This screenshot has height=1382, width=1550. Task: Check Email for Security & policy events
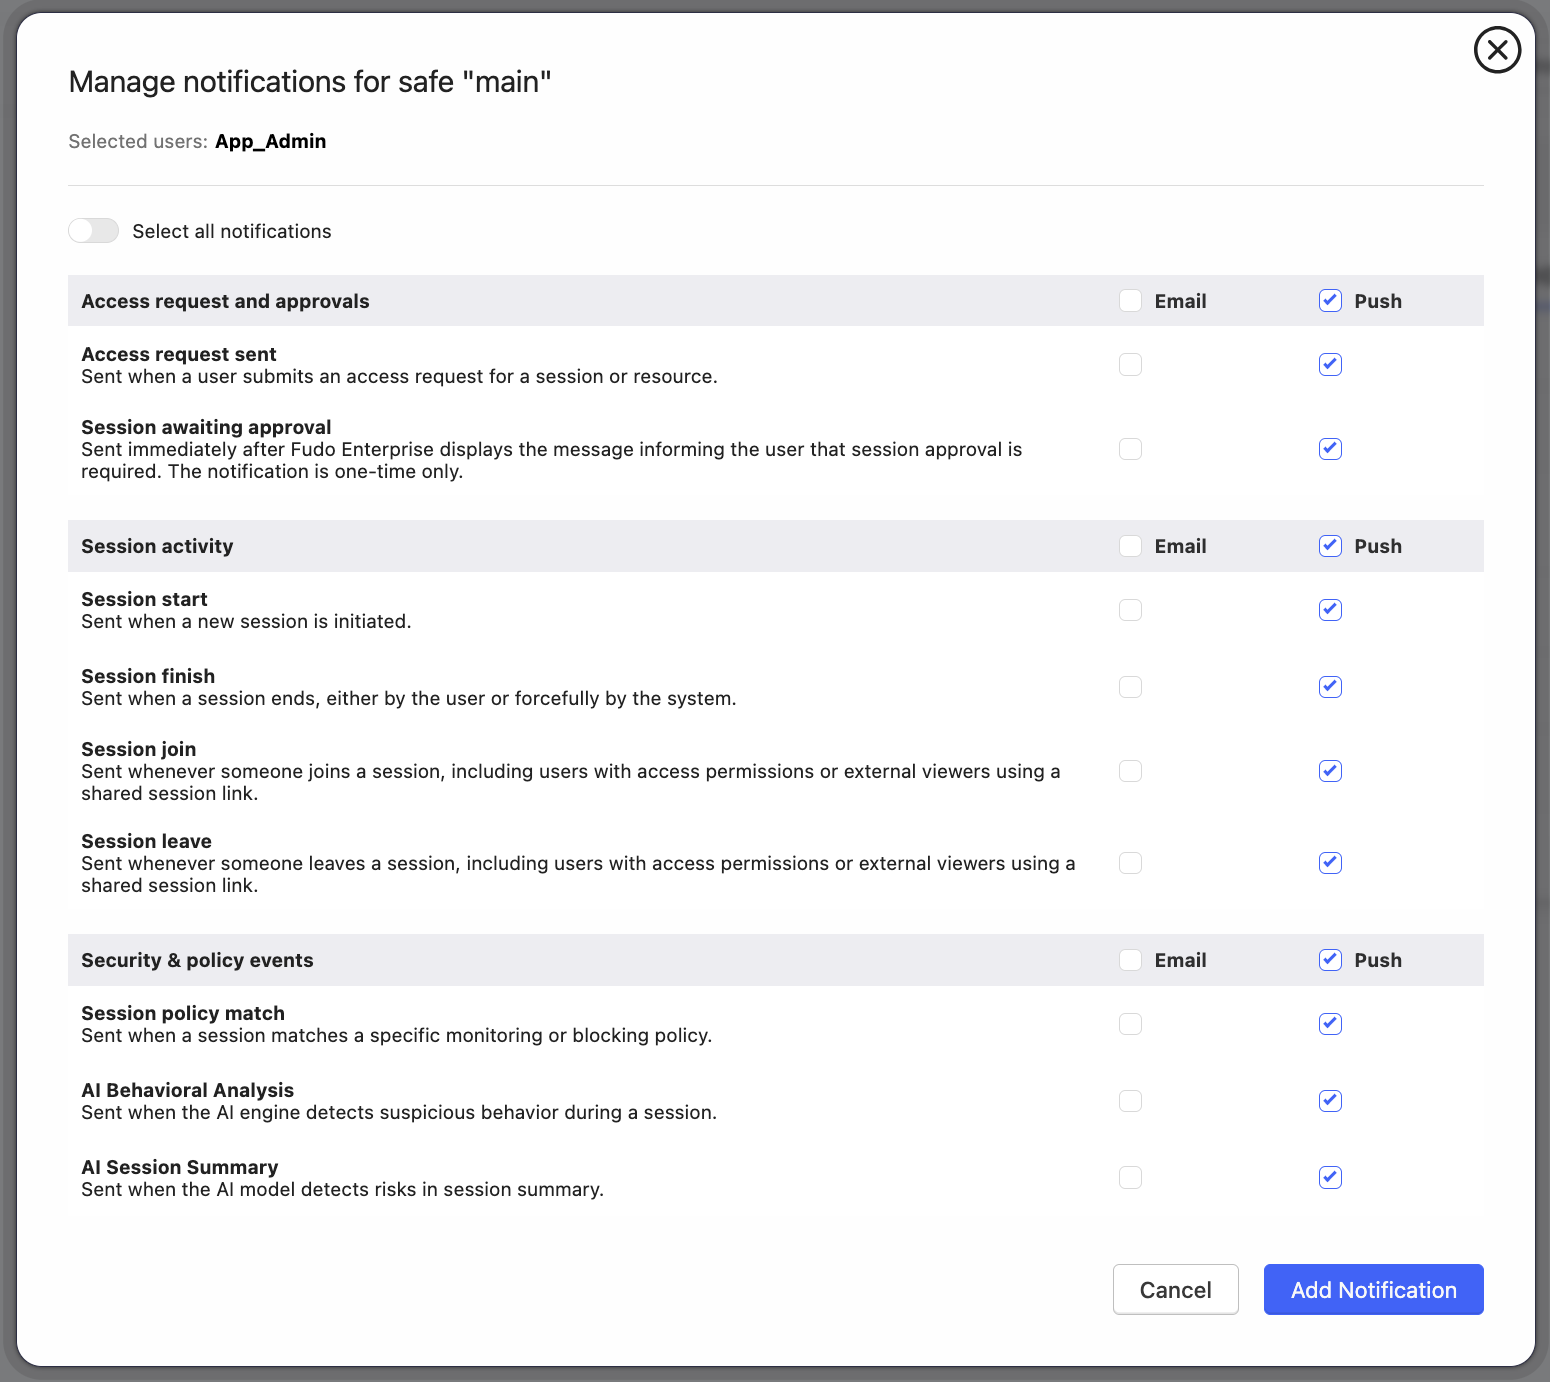(x=1130, y=960)
